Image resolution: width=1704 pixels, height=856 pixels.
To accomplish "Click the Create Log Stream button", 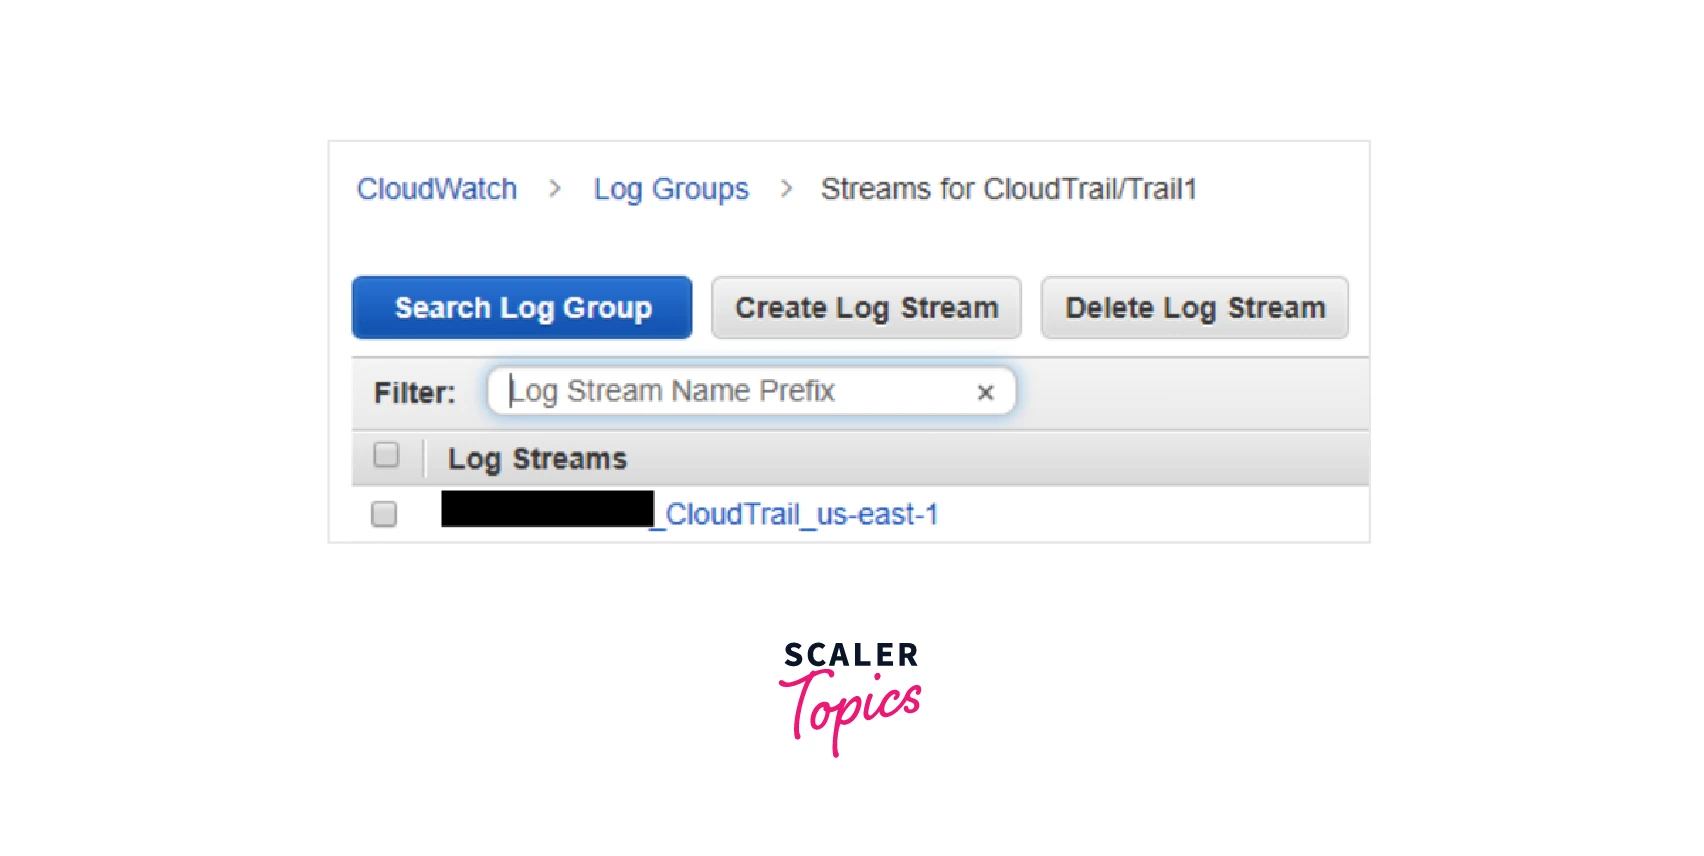I will point(866,308).
